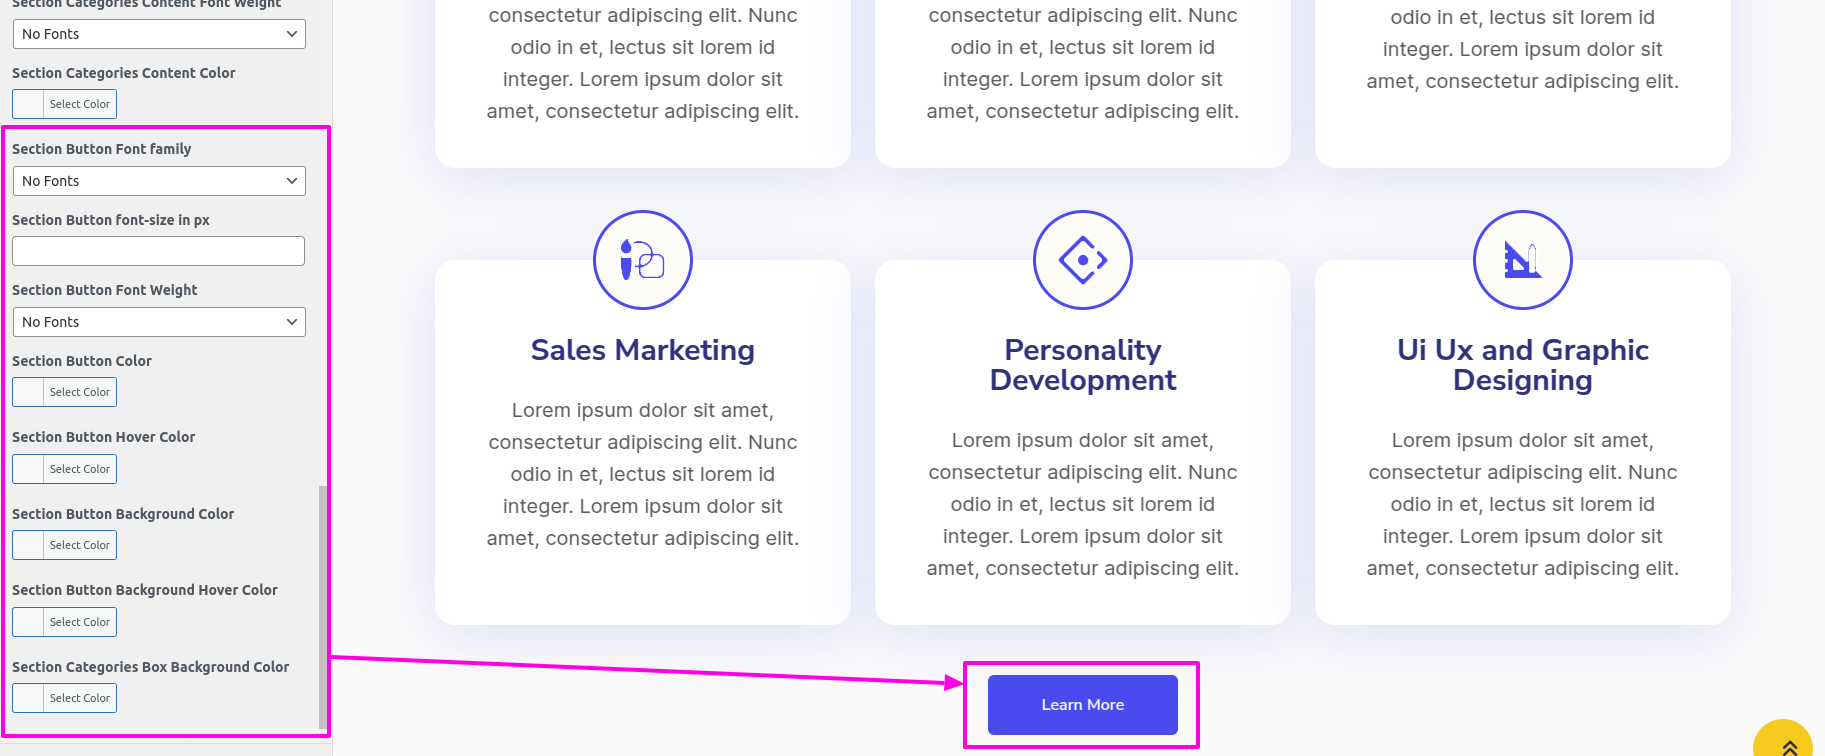Image resolution: width=1825 pixels, height=756 pixels.
Task: Pick Section Button Hover Color swatch
Action: pyautogui.click(x=65, y=469)
